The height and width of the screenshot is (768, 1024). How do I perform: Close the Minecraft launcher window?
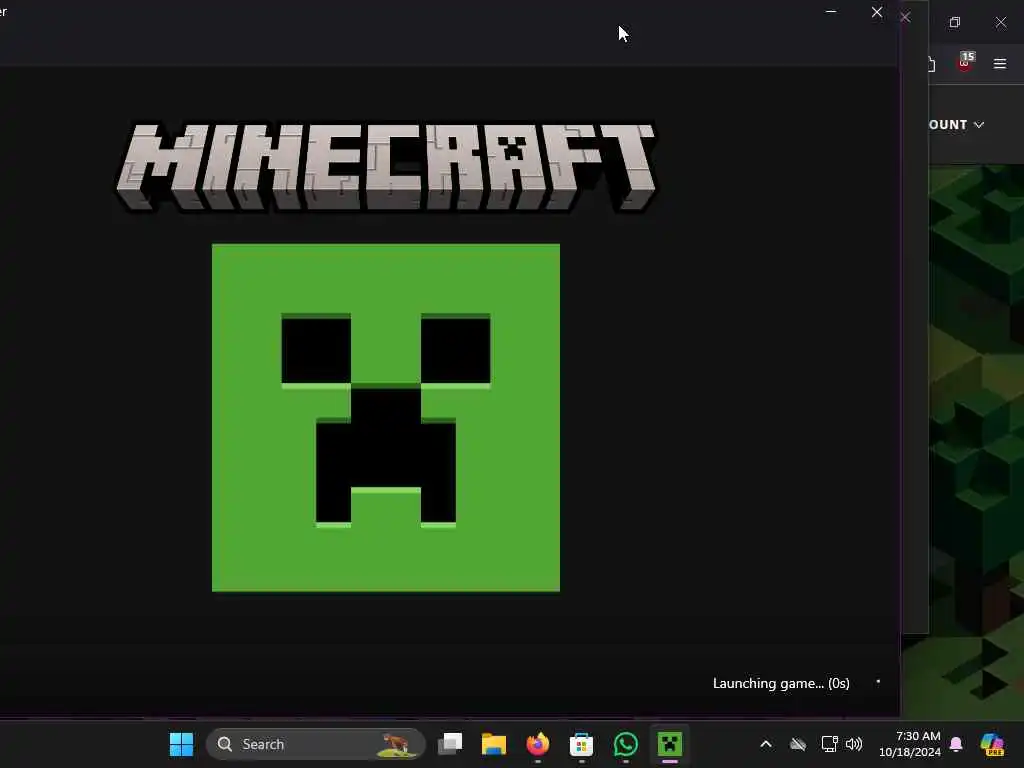pos(877,12)
